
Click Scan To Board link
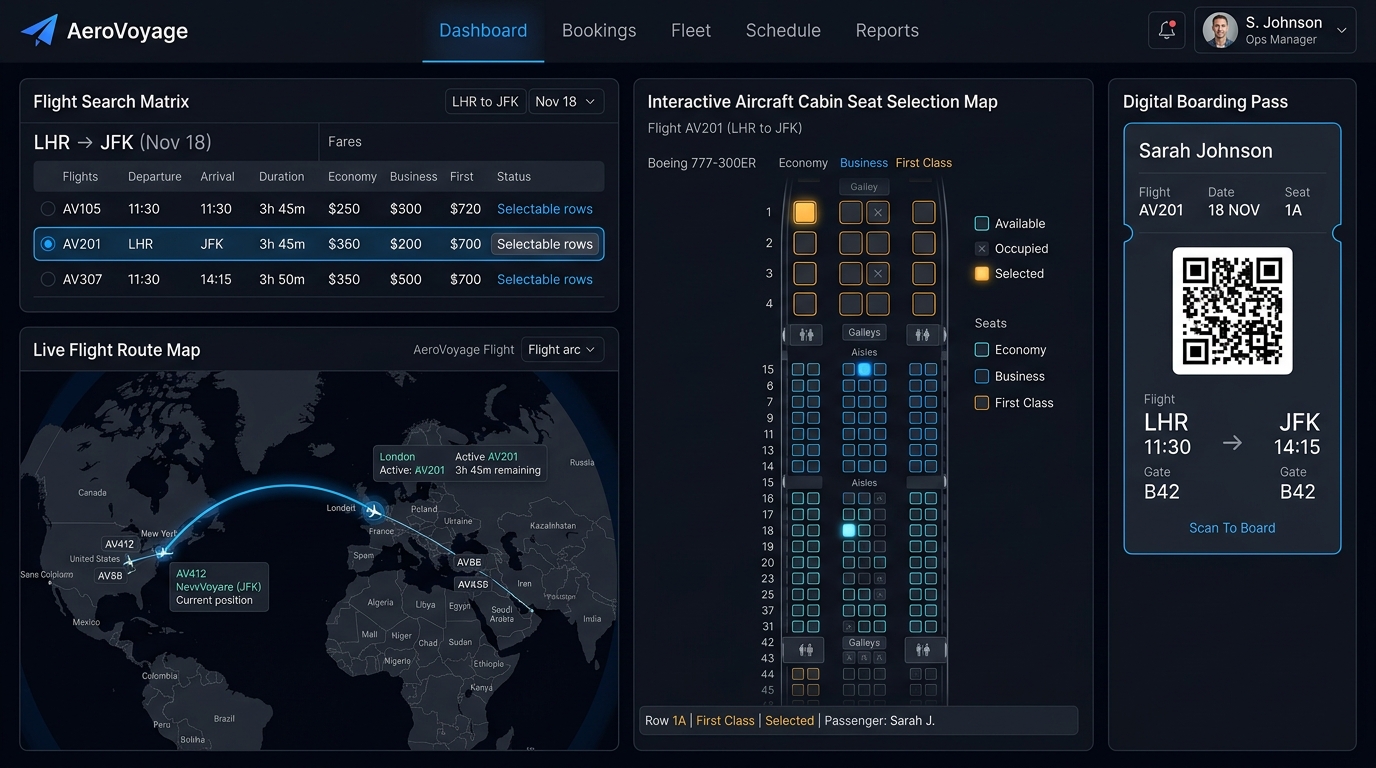point(1232,528)
